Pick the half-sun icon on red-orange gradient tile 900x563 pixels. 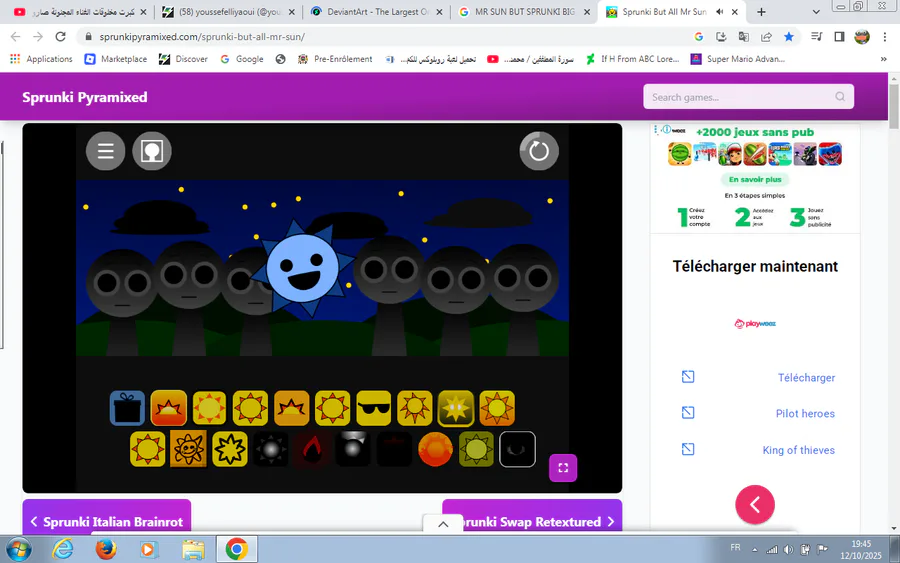click(168, 408)
